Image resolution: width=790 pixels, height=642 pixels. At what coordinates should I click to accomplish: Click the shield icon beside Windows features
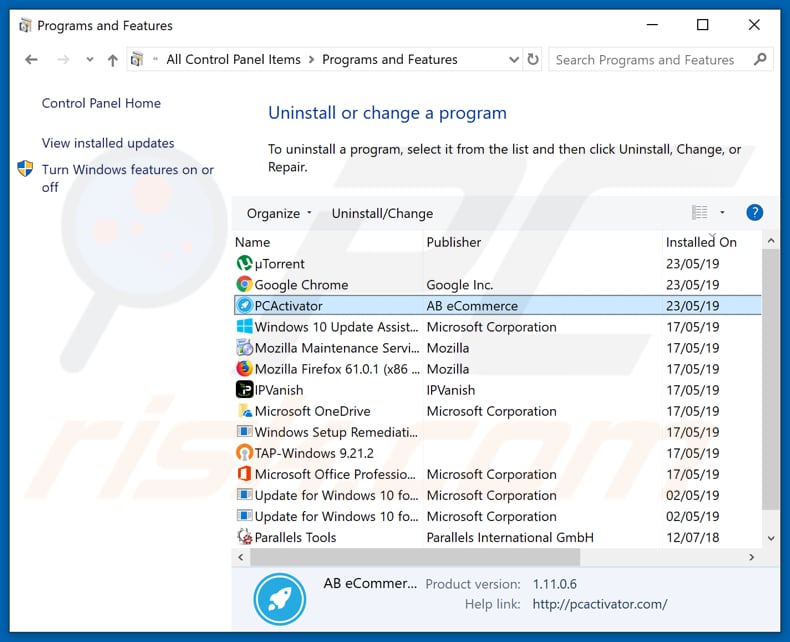coord(25,168)
